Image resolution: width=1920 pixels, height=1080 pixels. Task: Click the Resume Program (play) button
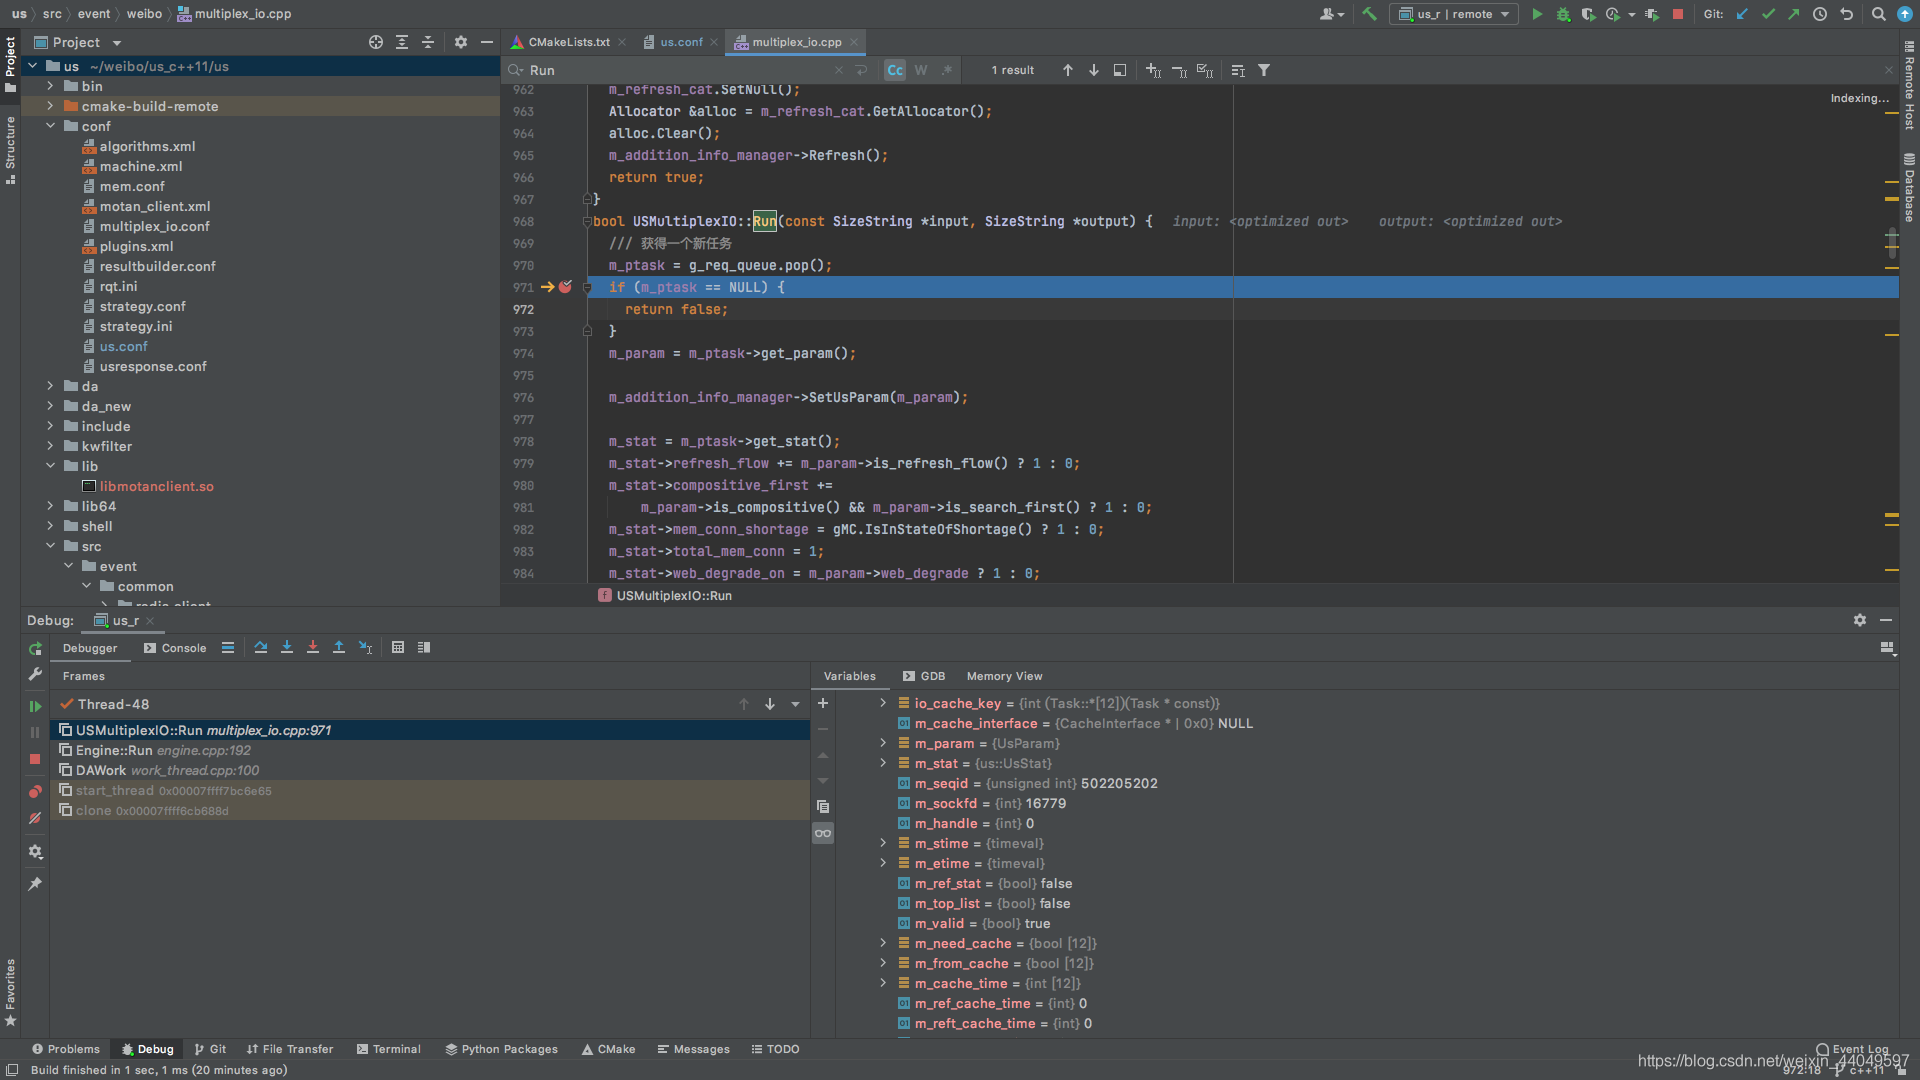click(36, 703)
